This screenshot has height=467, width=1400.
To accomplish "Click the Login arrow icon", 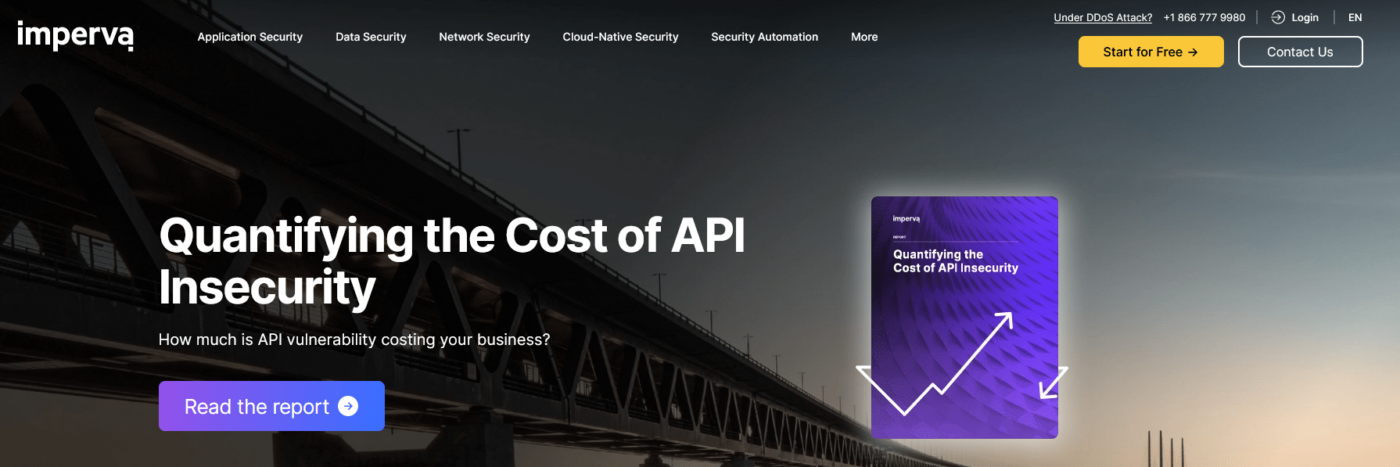I will [x=1277, y=17].
